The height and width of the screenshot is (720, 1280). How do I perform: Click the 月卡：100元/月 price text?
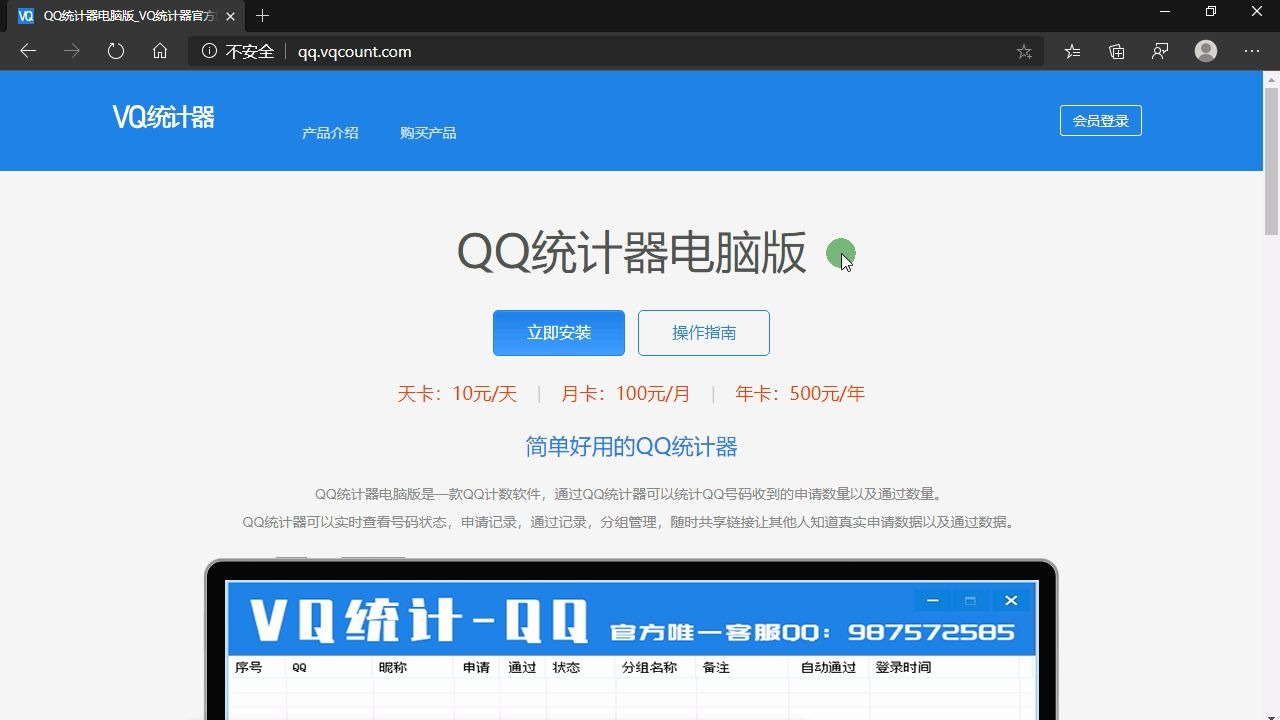625,394
